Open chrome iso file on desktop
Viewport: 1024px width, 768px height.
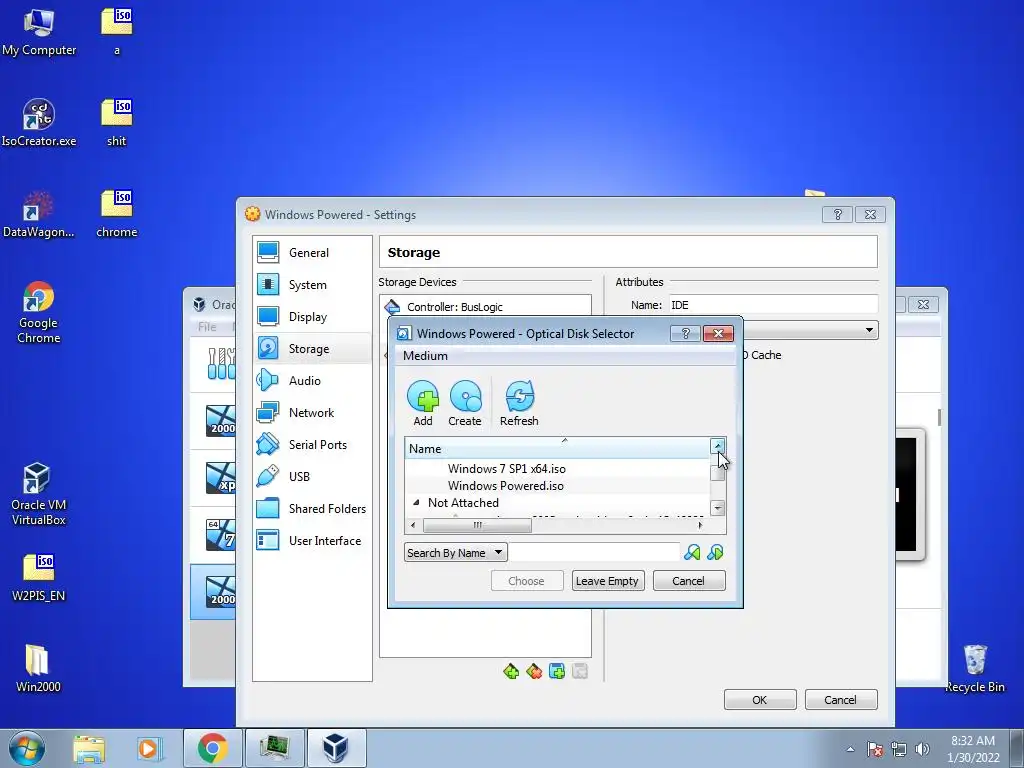coord(116,214)
